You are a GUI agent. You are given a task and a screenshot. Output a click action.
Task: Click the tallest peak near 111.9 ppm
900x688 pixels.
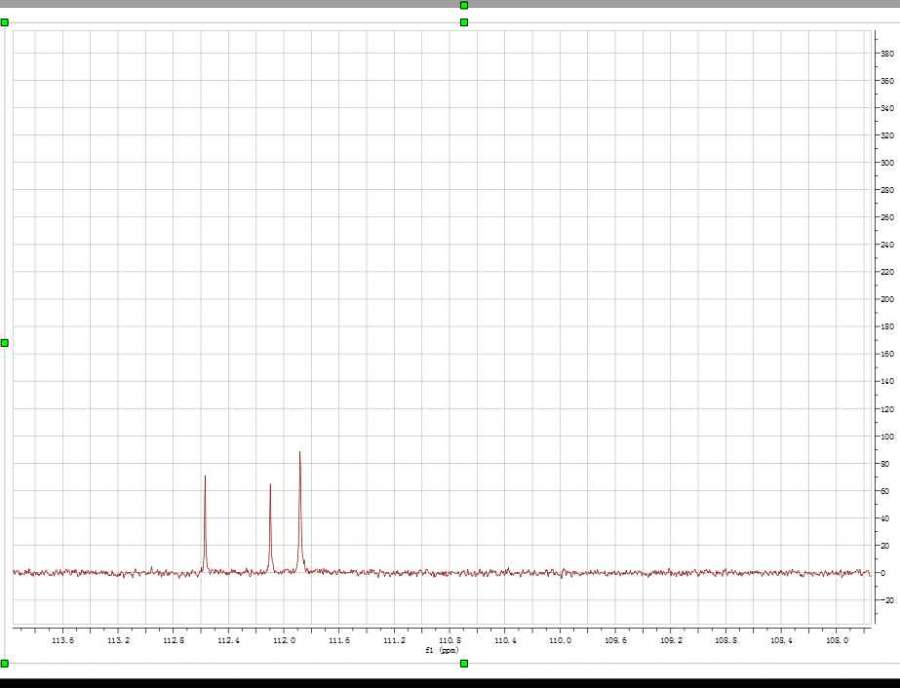coord(300,511)
